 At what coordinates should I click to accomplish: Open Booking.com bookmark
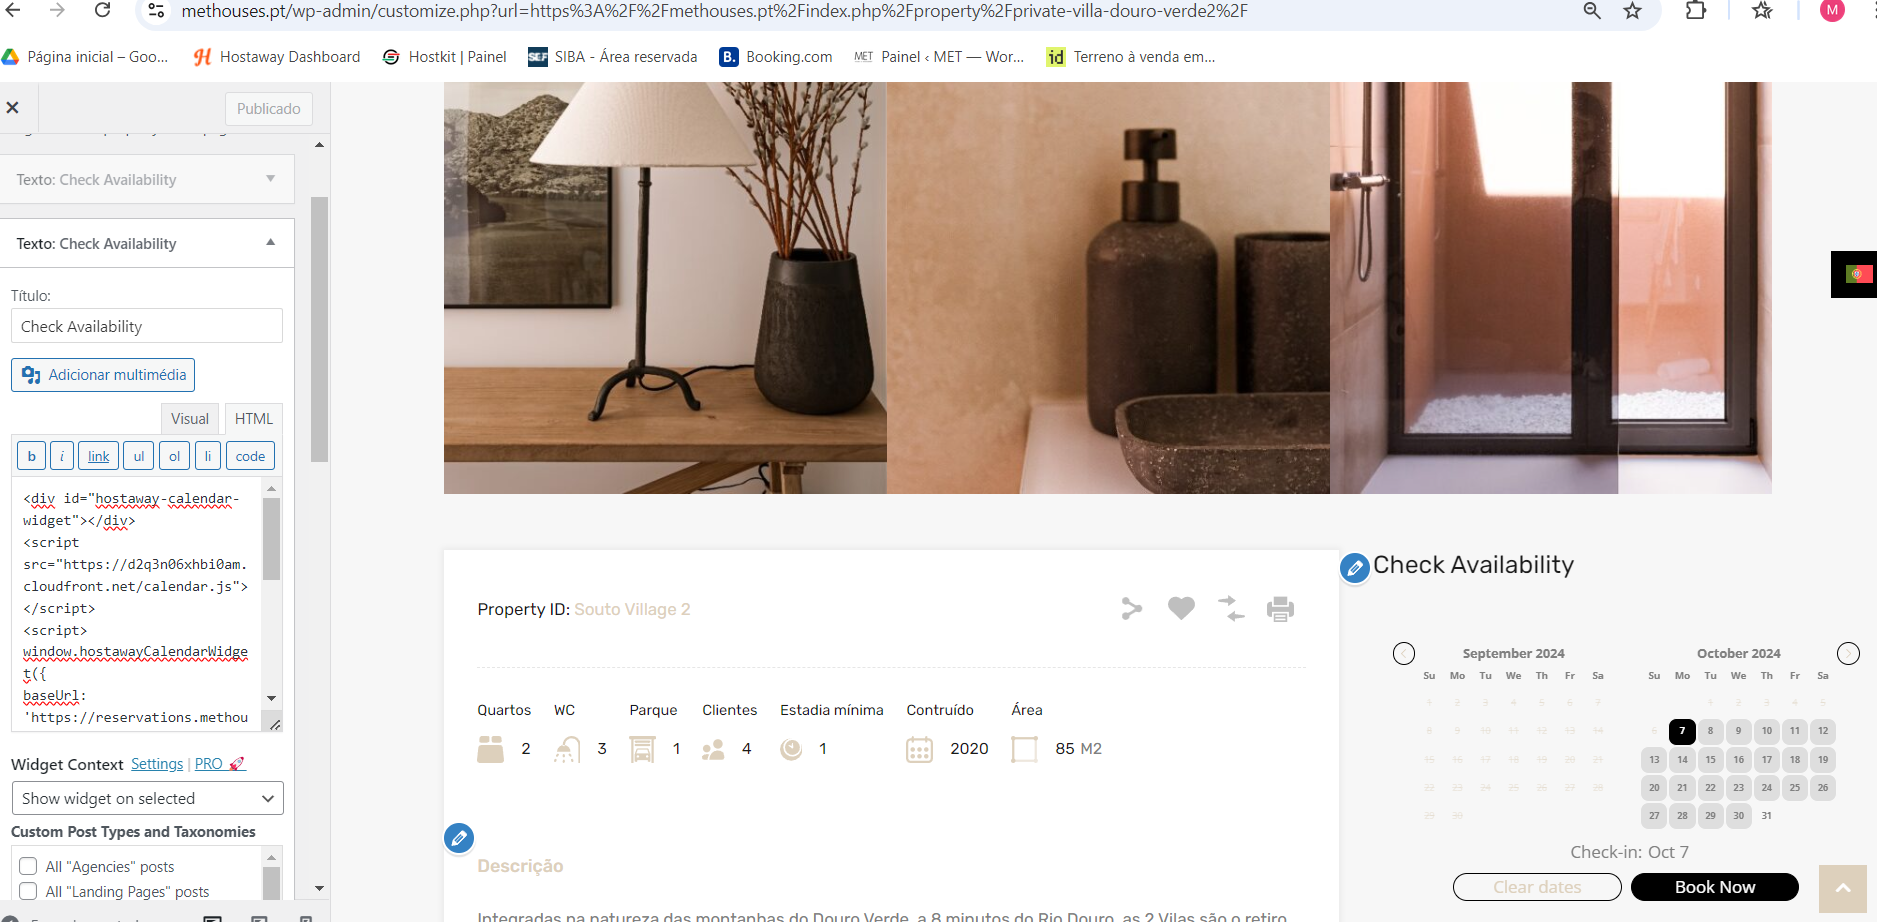point(776,57)
